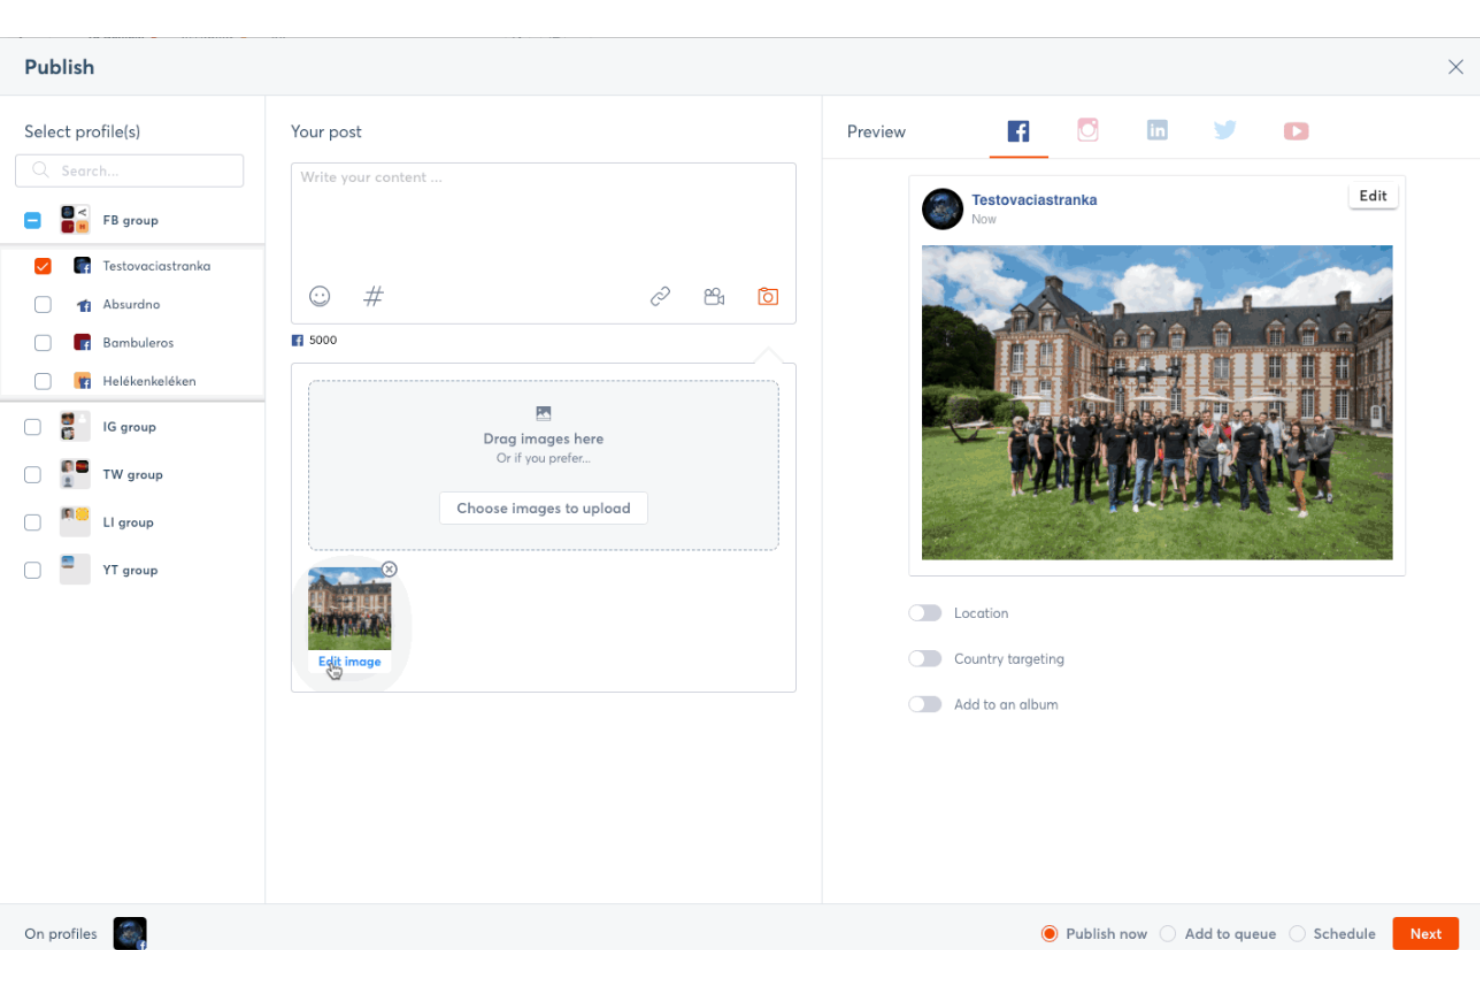Attach a link to the post

coord(660,296)
